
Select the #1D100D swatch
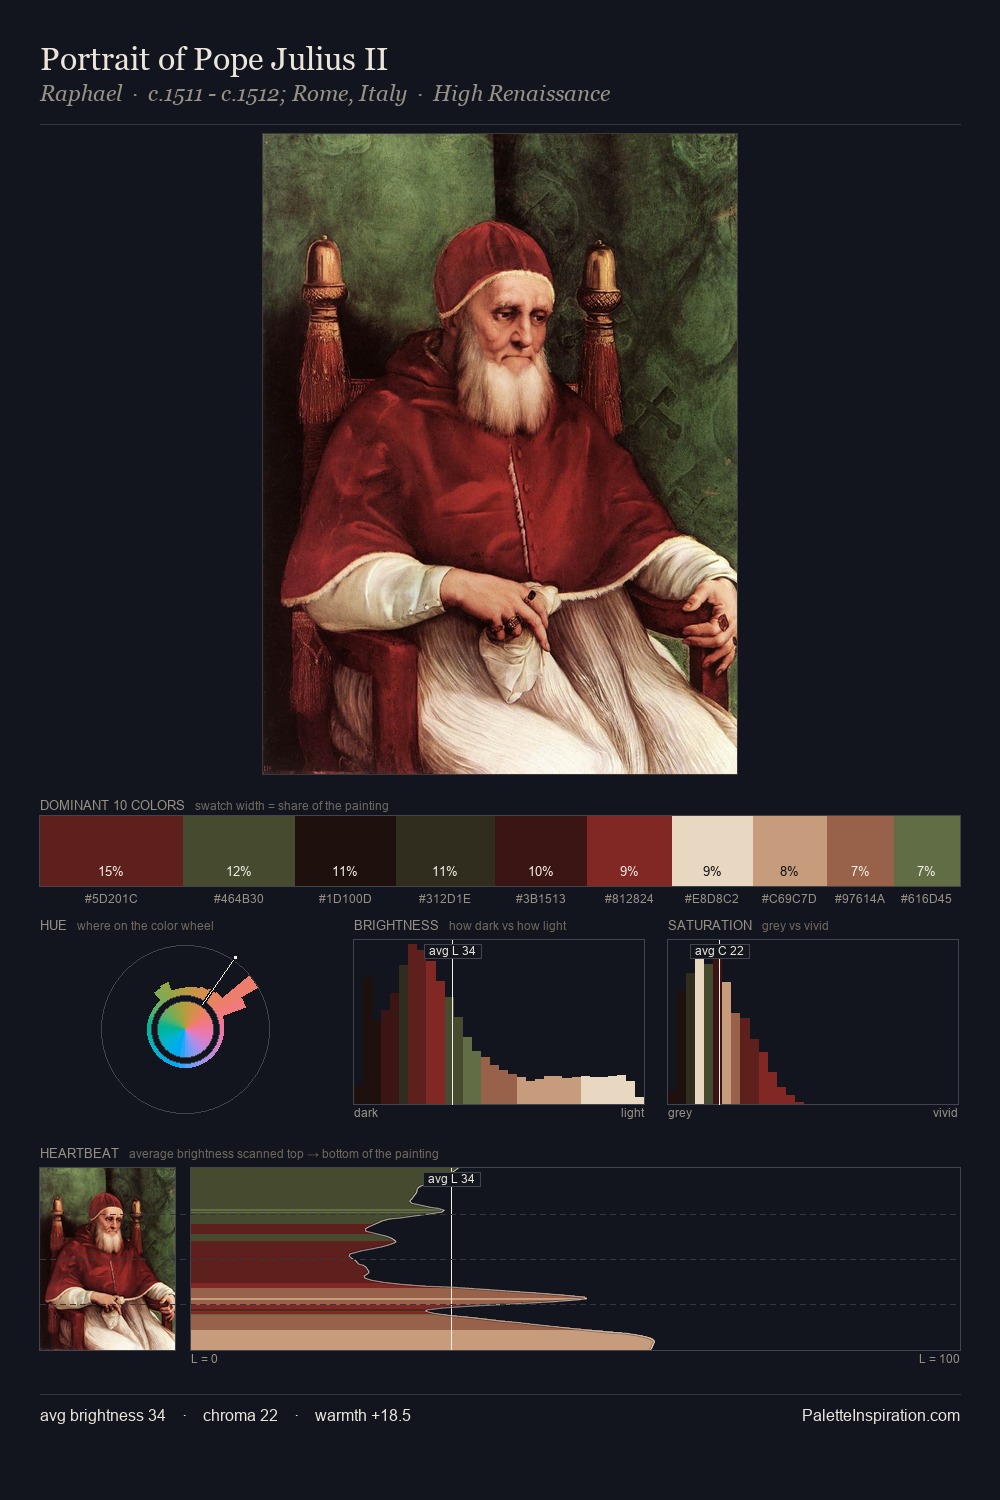(345, 851)
